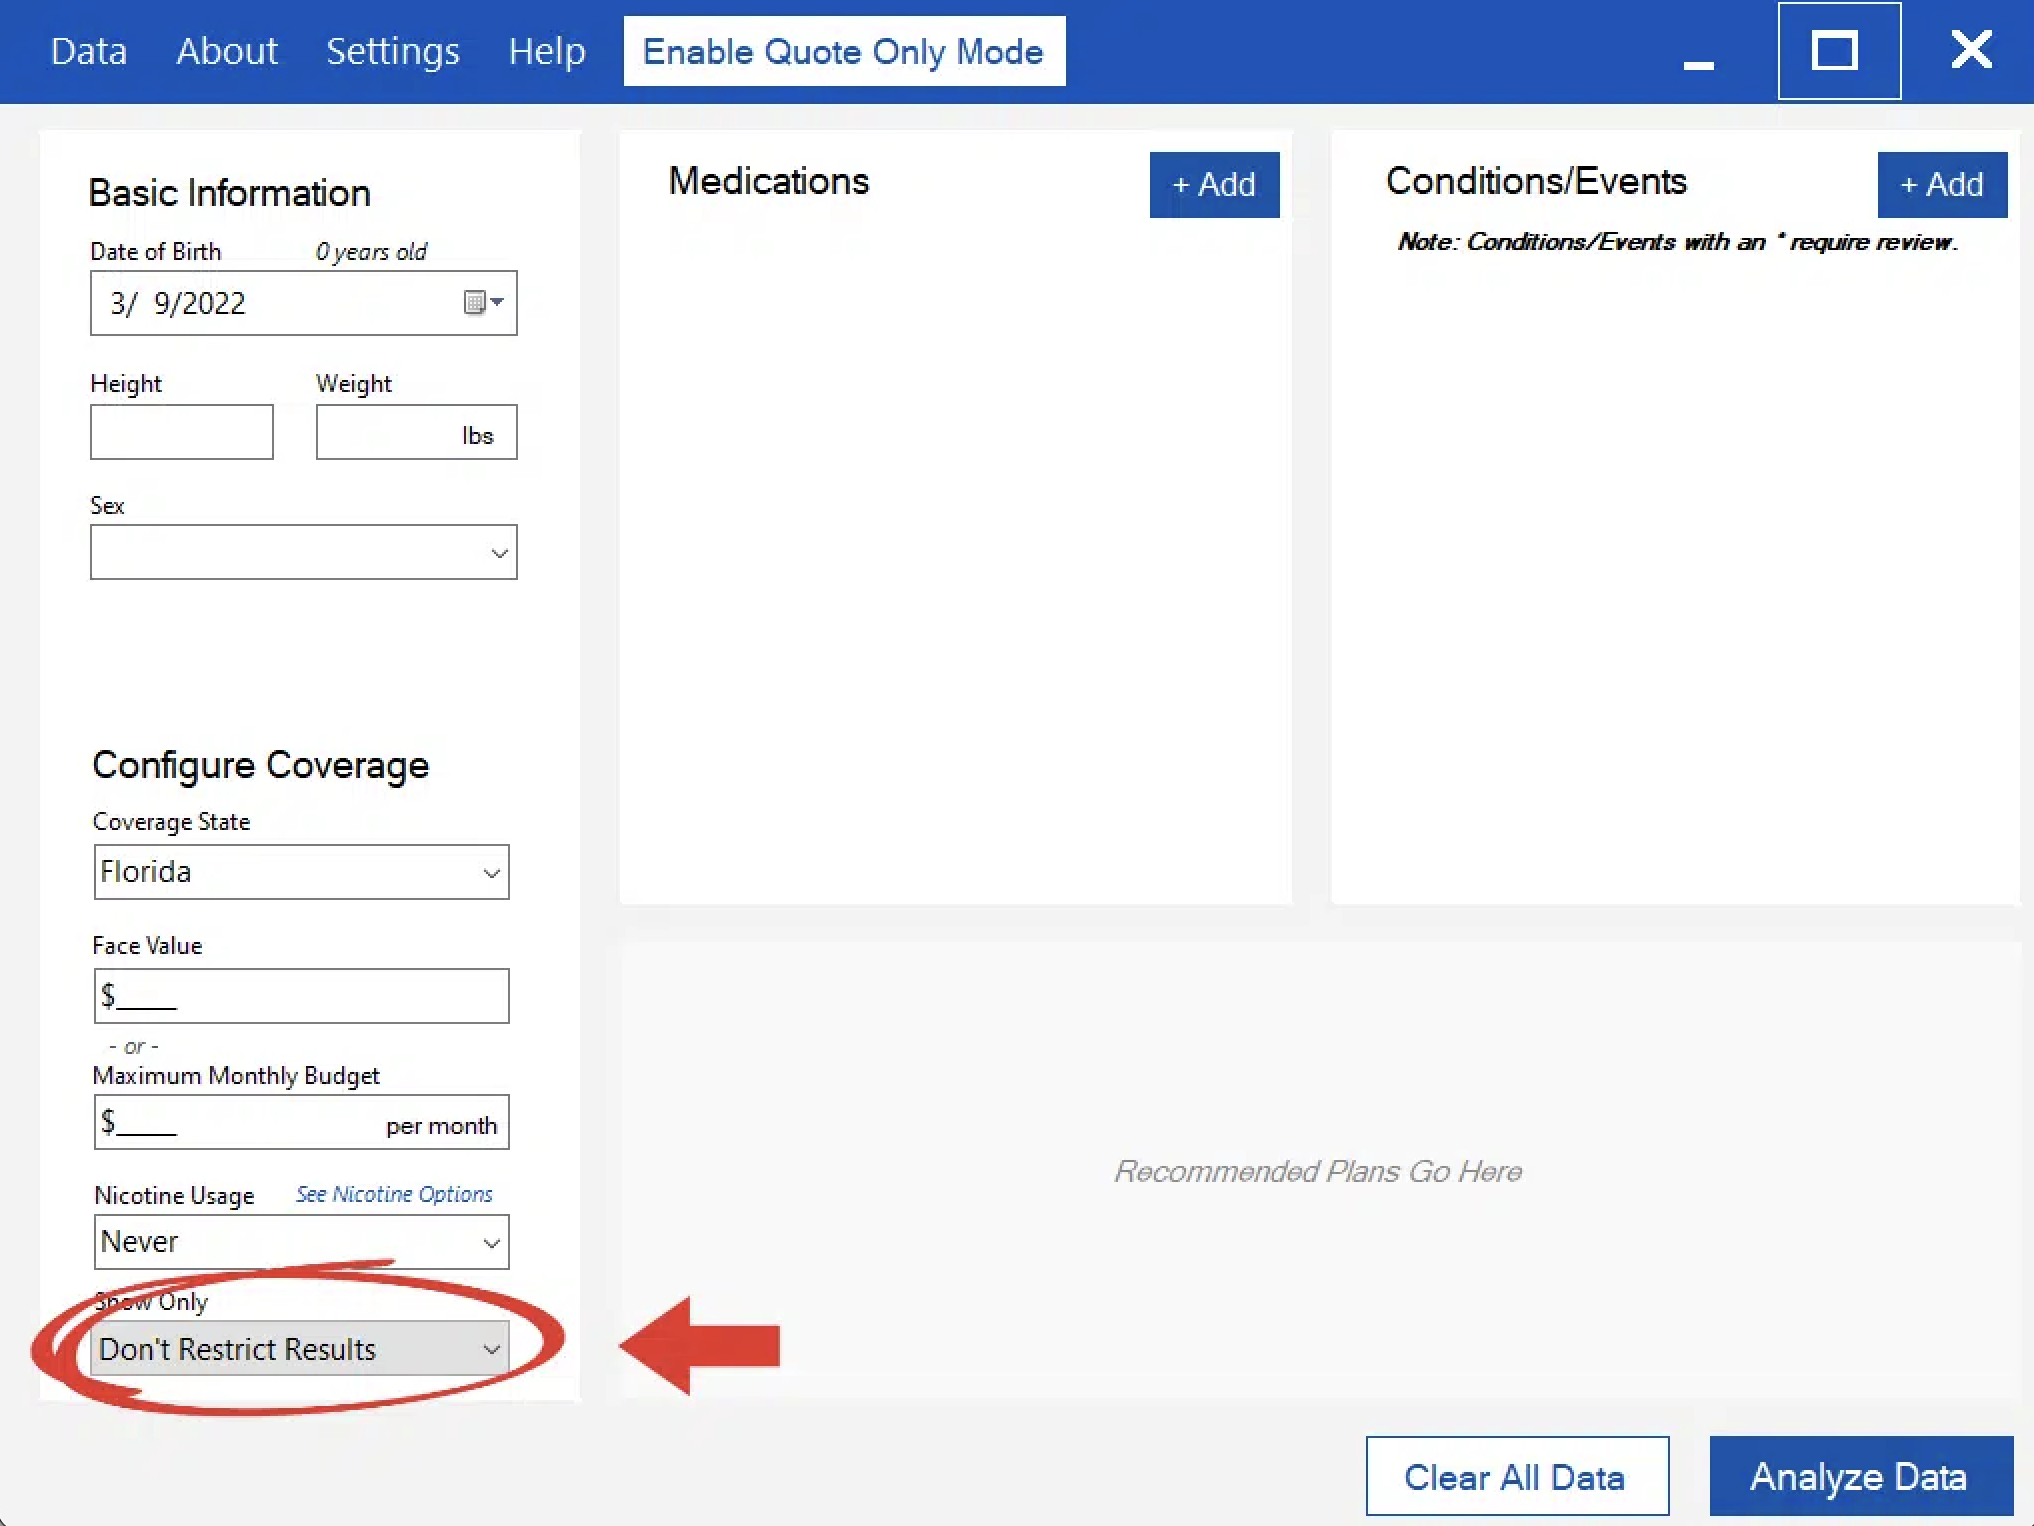Click Enable Quote Only Mode
Viewport: 2034px width, 1526px height.
tap(843, 51)
